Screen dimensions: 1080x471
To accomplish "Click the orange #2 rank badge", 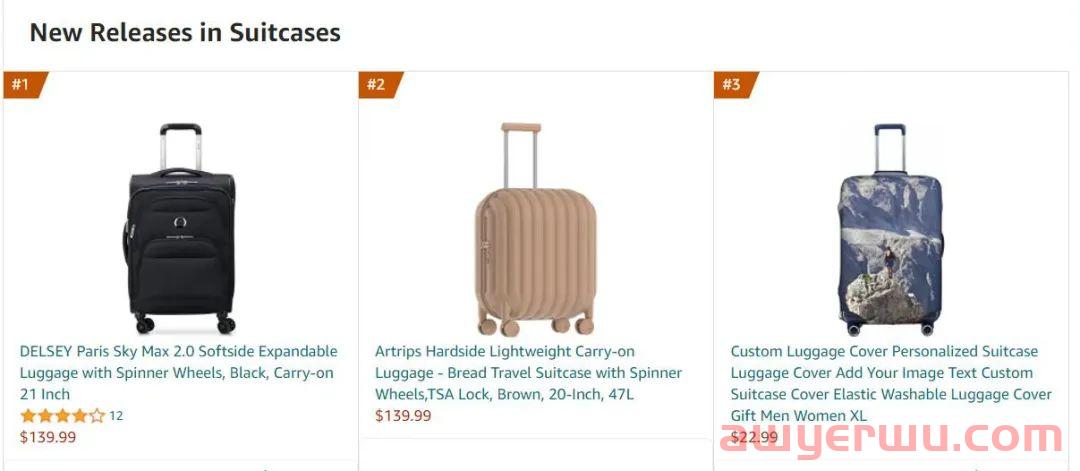I will point(380,85).
